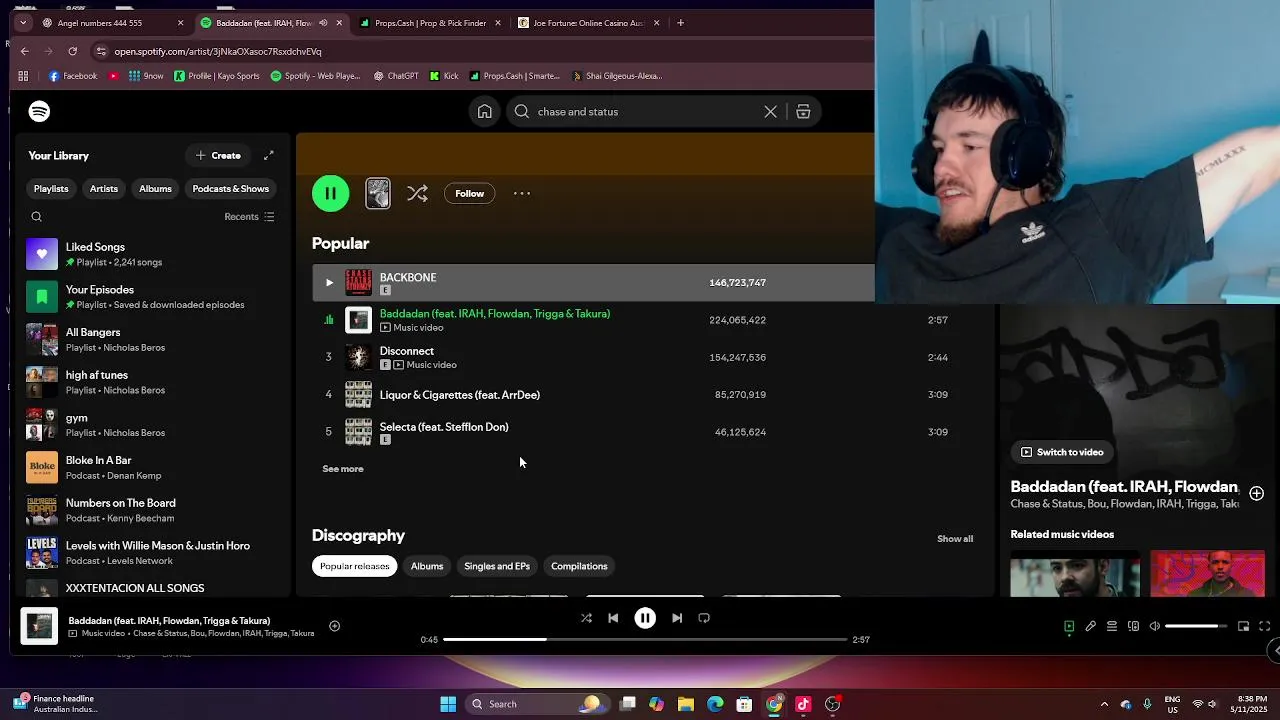Open lyrics microphone icon
1280x720 pixels.
[1091, 627]
